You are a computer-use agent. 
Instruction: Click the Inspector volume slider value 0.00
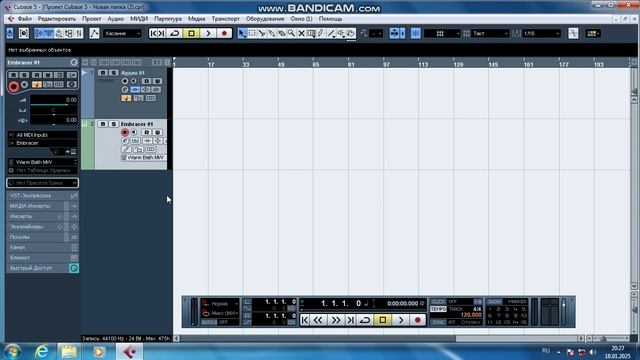[x=53, y=100]
